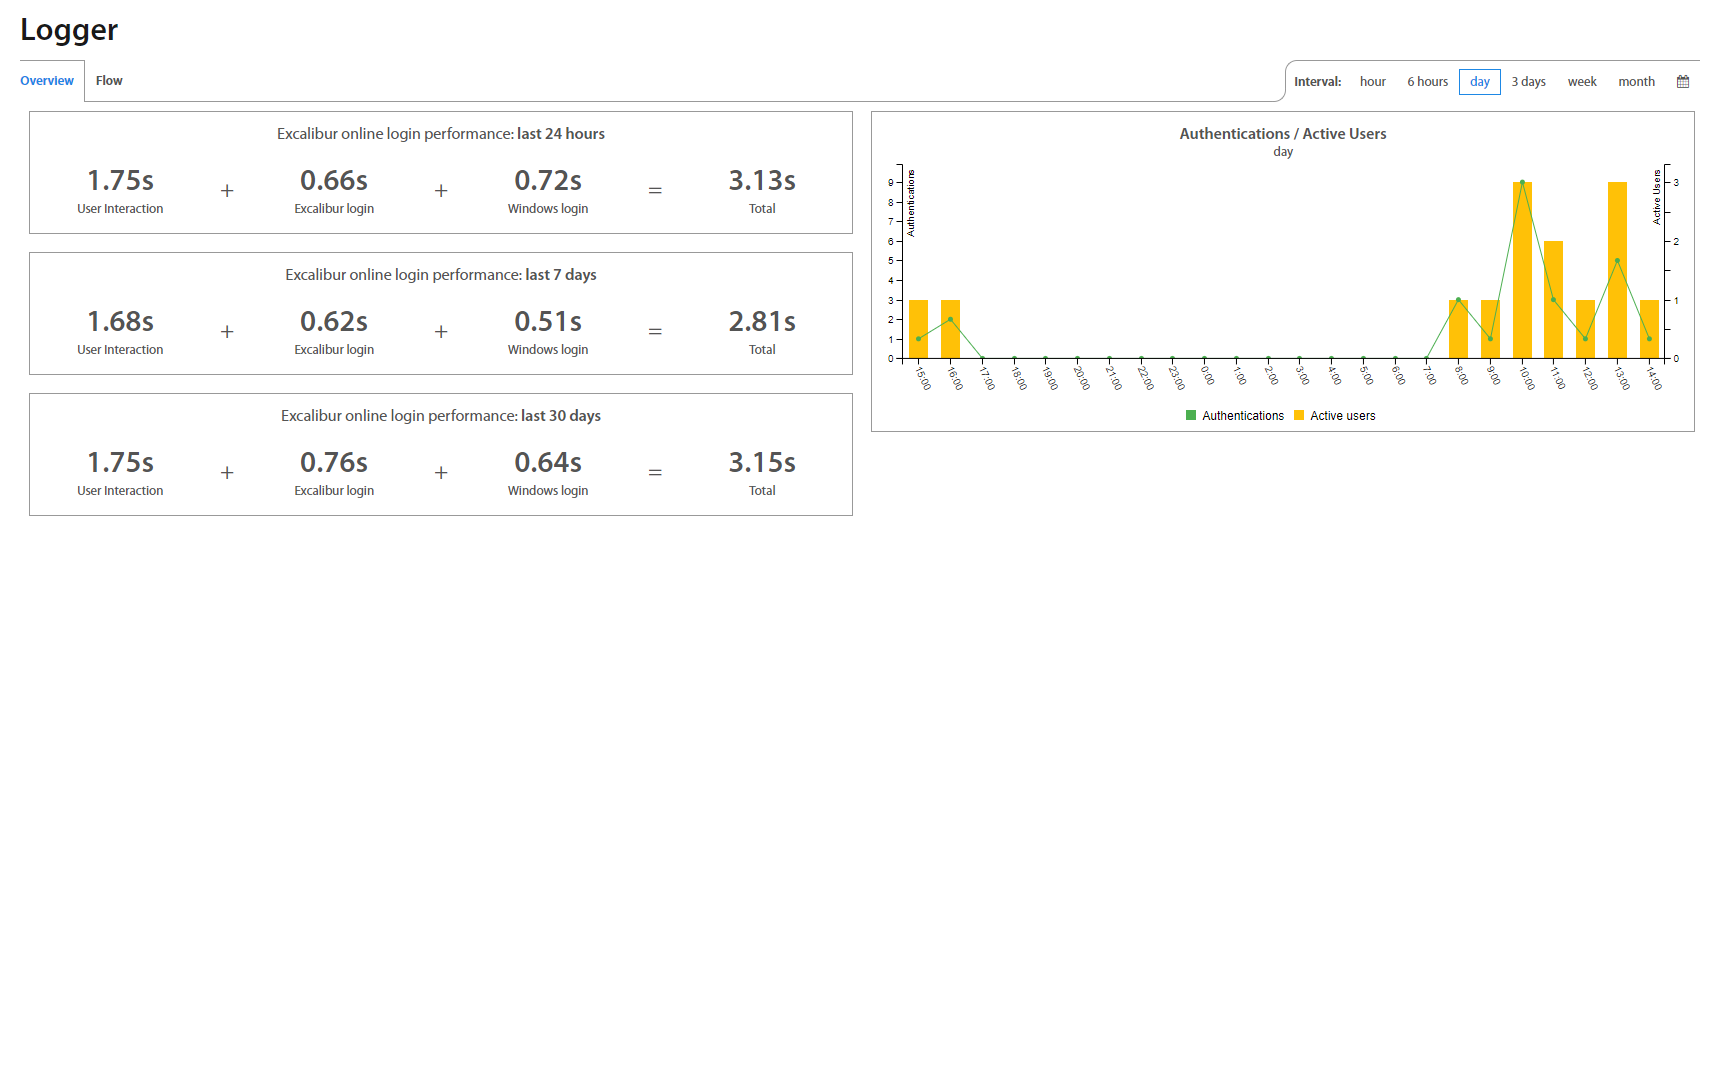Switch to the Flow tab
The image size is (1720, 1080).
(x=109, y=81)
